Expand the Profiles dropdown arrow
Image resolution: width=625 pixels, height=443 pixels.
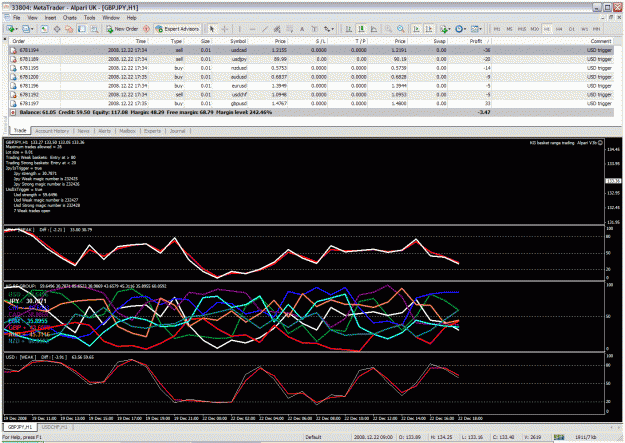coord(32,29)
